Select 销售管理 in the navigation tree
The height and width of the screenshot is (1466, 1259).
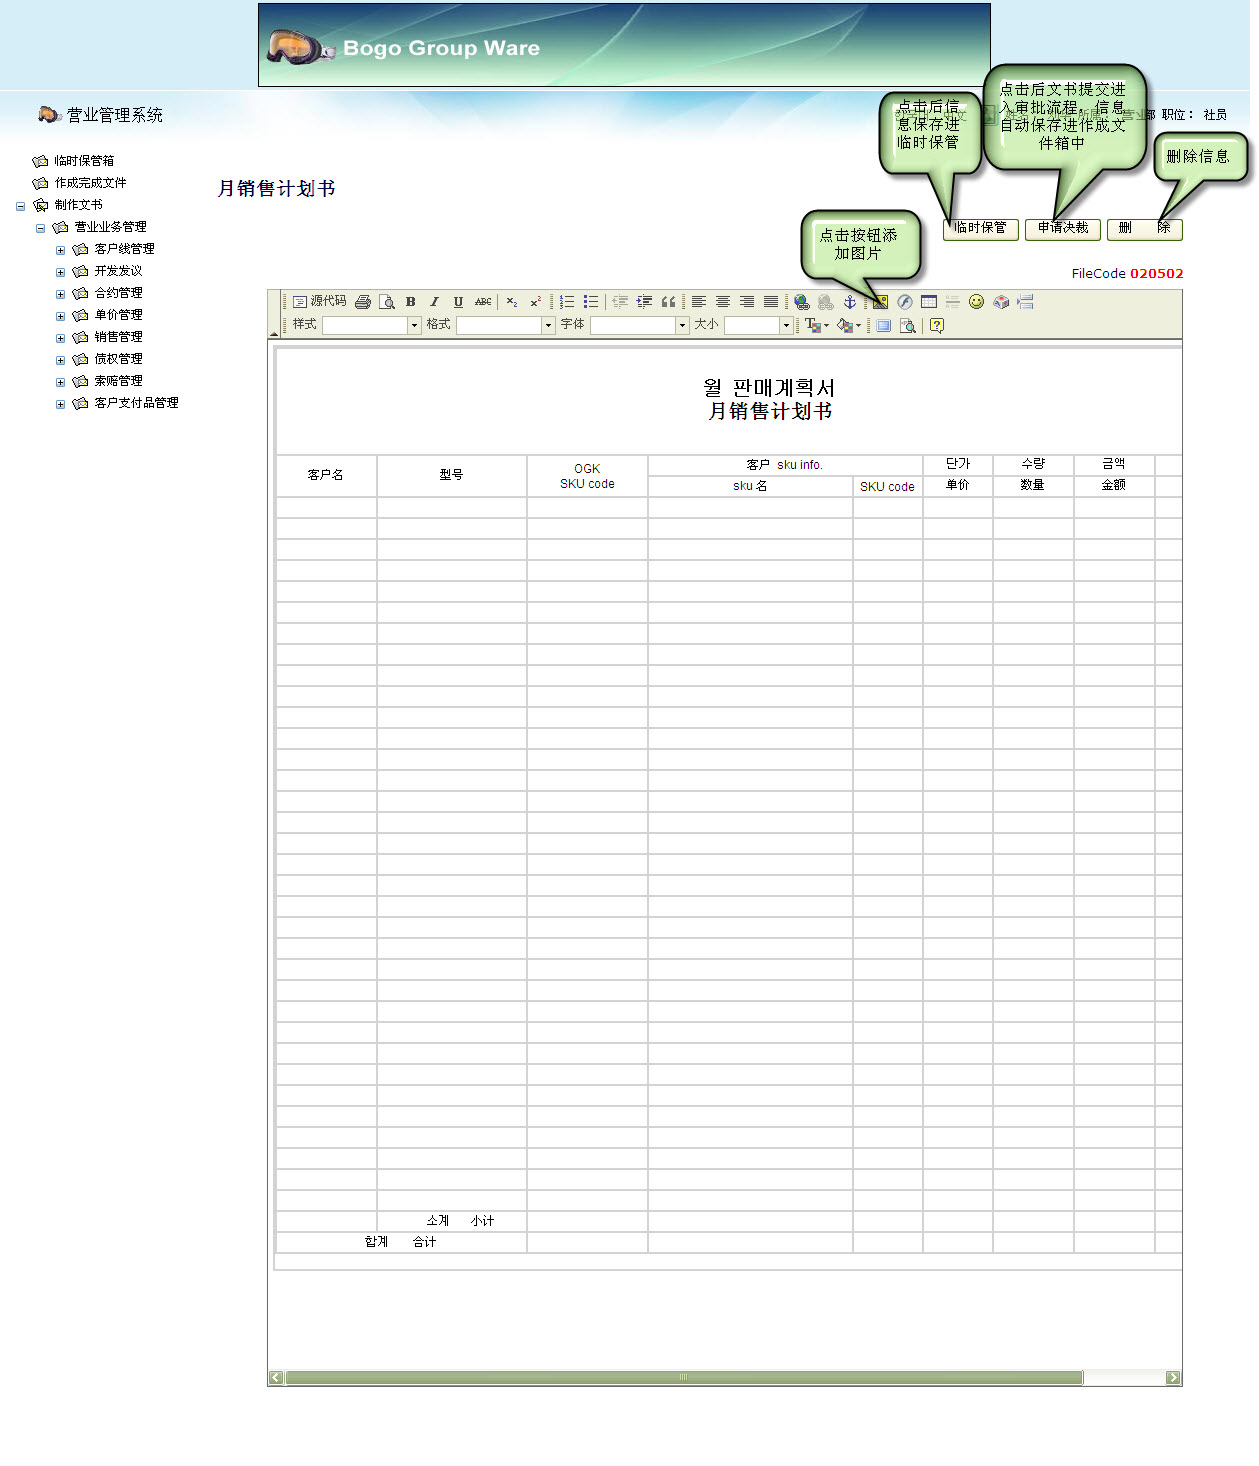[118, 337]
